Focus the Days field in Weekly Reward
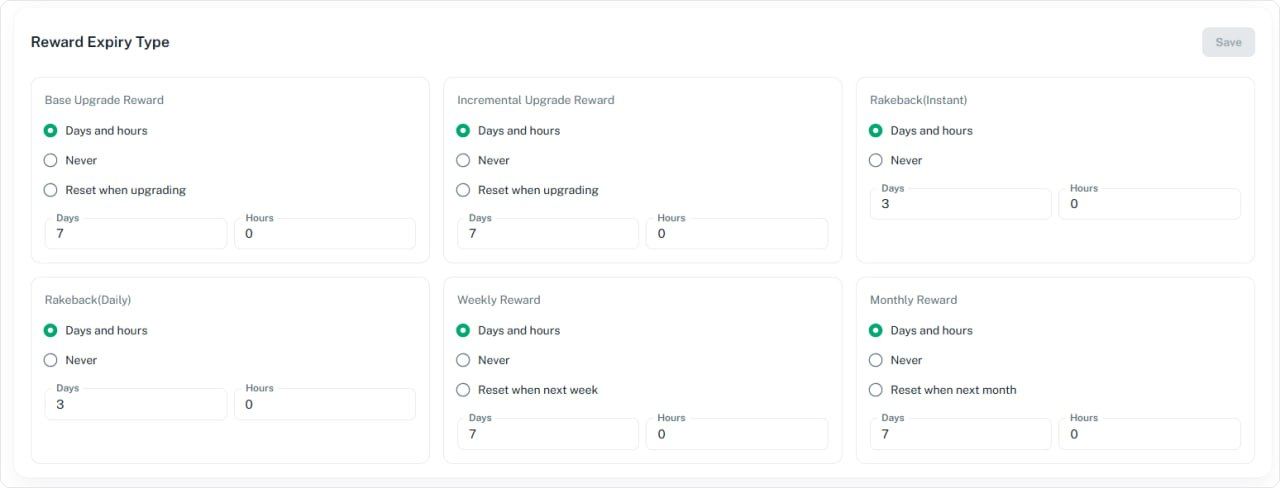 pos(548,434)
